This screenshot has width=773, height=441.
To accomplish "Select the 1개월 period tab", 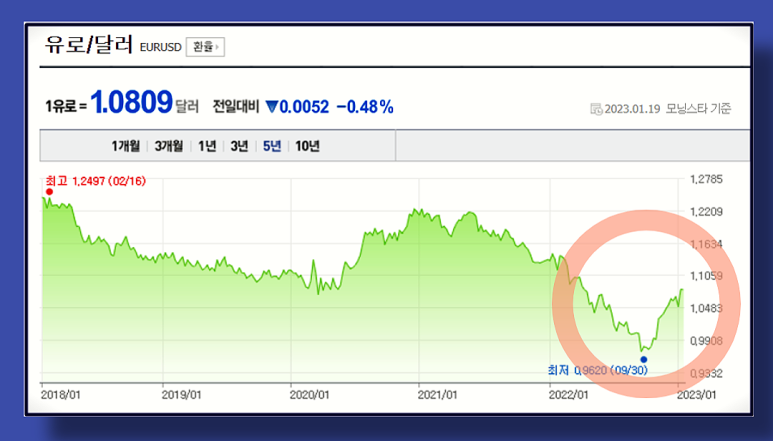I will click(x=125, y=146).
